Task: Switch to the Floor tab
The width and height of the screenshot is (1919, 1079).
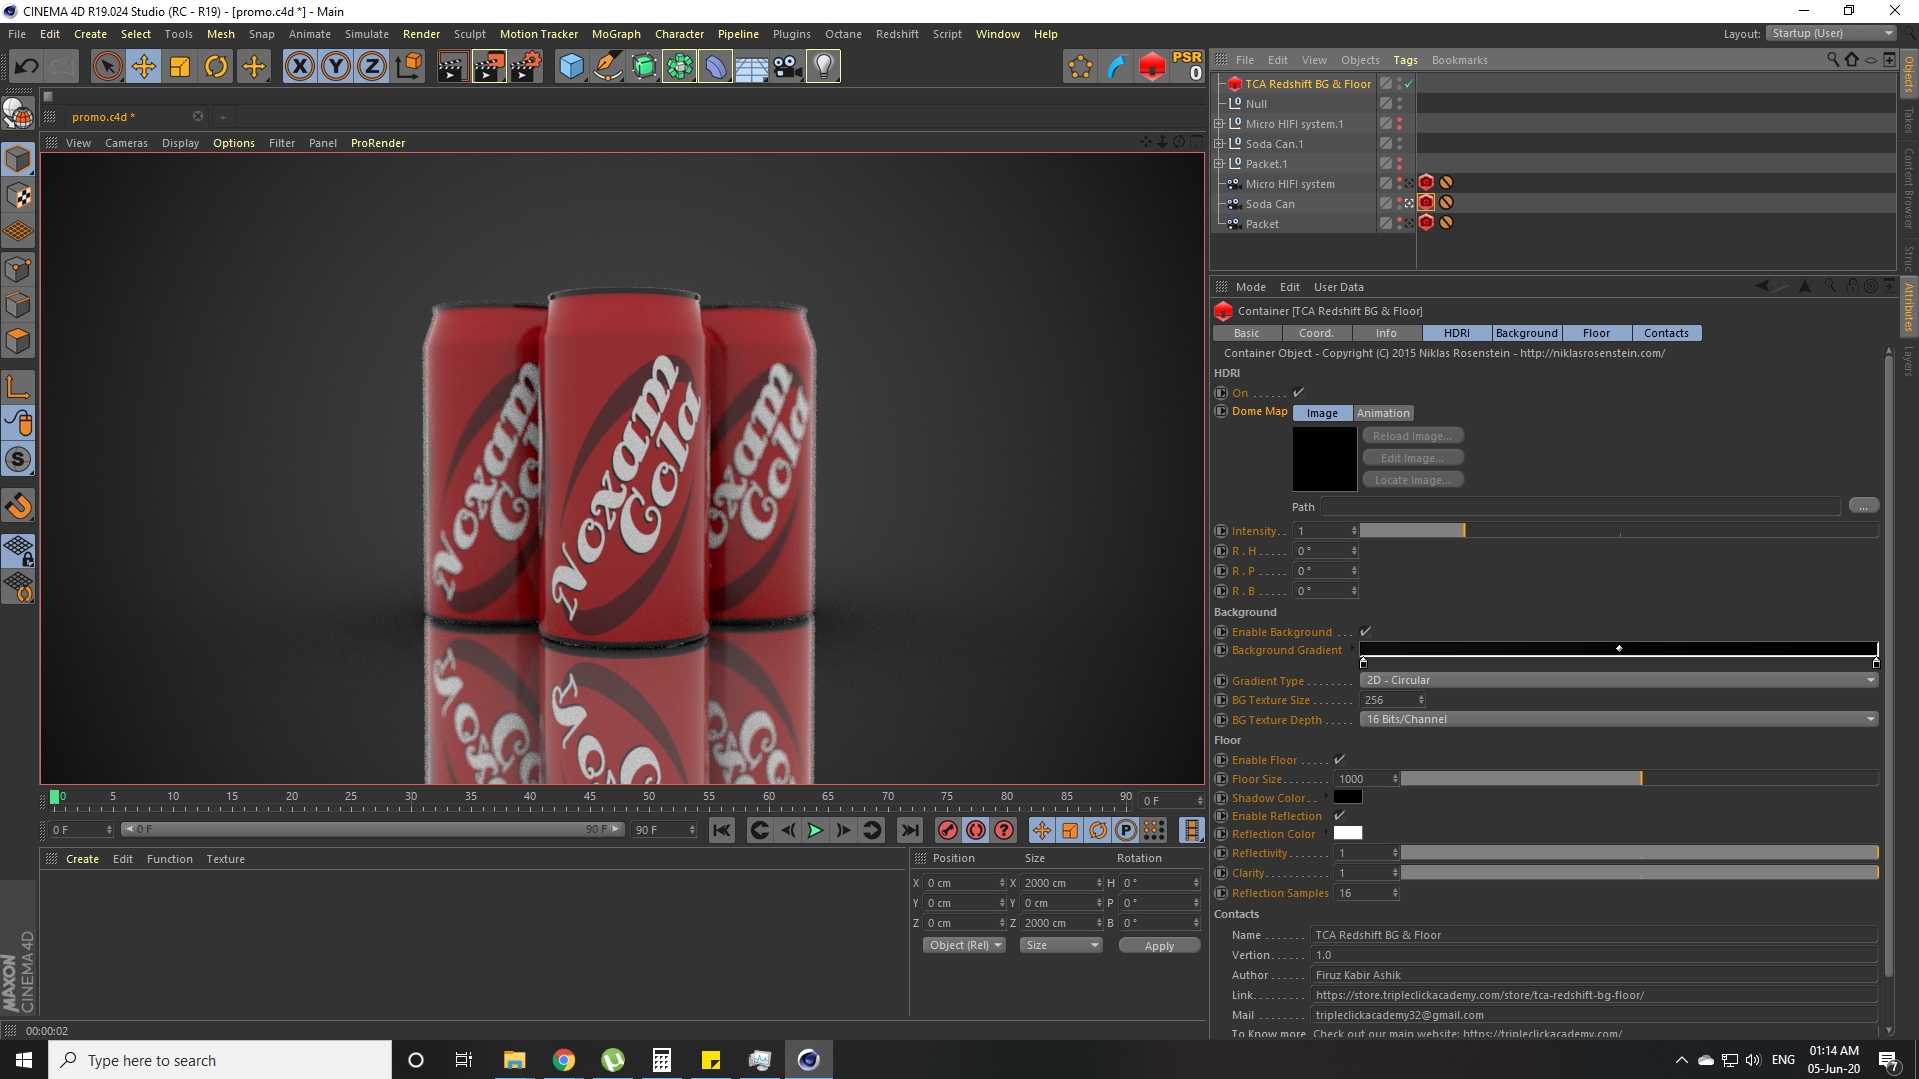Action: pyautogui.click(x=1596, y=333)
